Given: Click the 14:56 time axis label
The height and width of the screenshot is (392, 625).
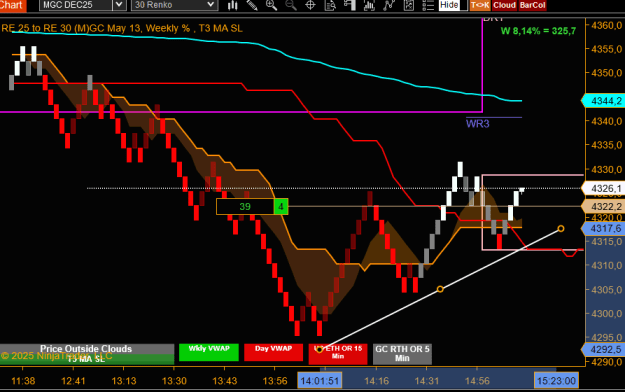Looking at the screenshot, I should click(477, 381).
